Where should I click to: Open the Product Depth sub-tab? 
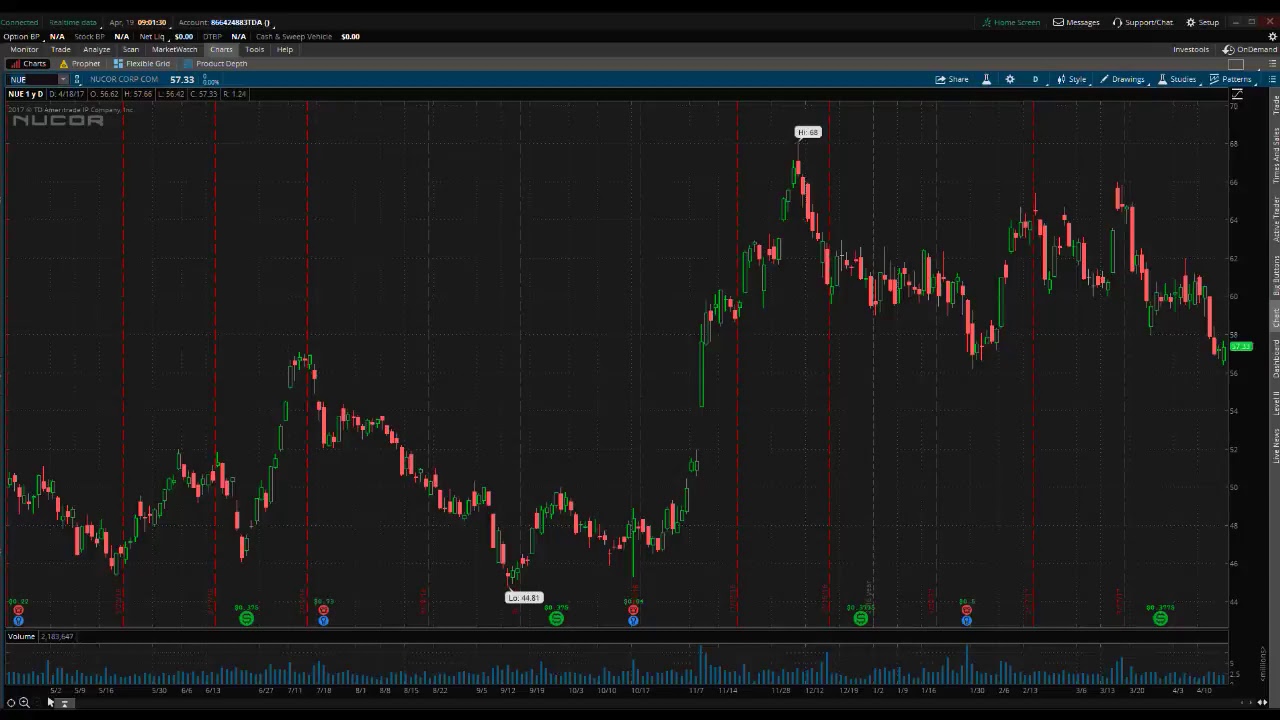[x=215, y=63]
